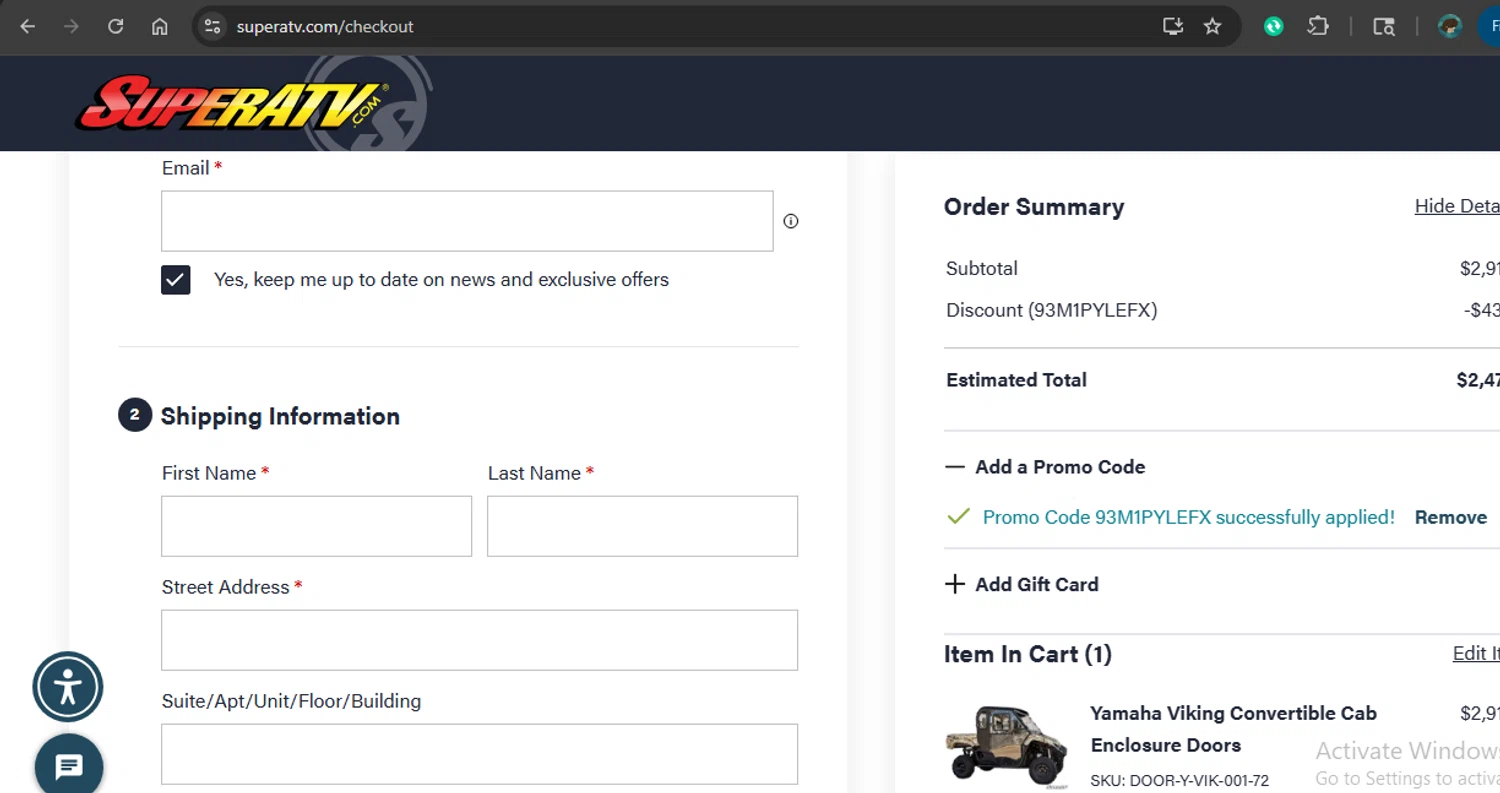Focus the Email input field
The image size is (1500, 793).
coord(467,221)
